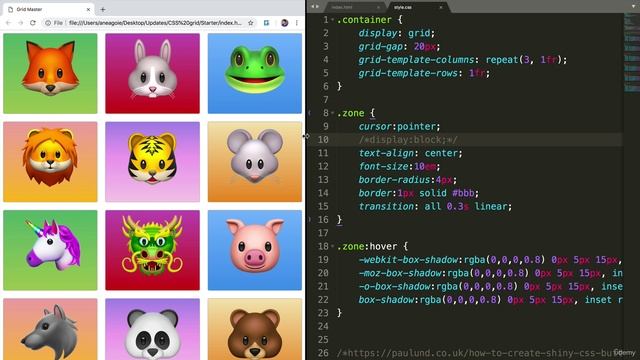
Task: Go forward in the Chrome browser
Action: pyautogui.click(x=20, y=23)
